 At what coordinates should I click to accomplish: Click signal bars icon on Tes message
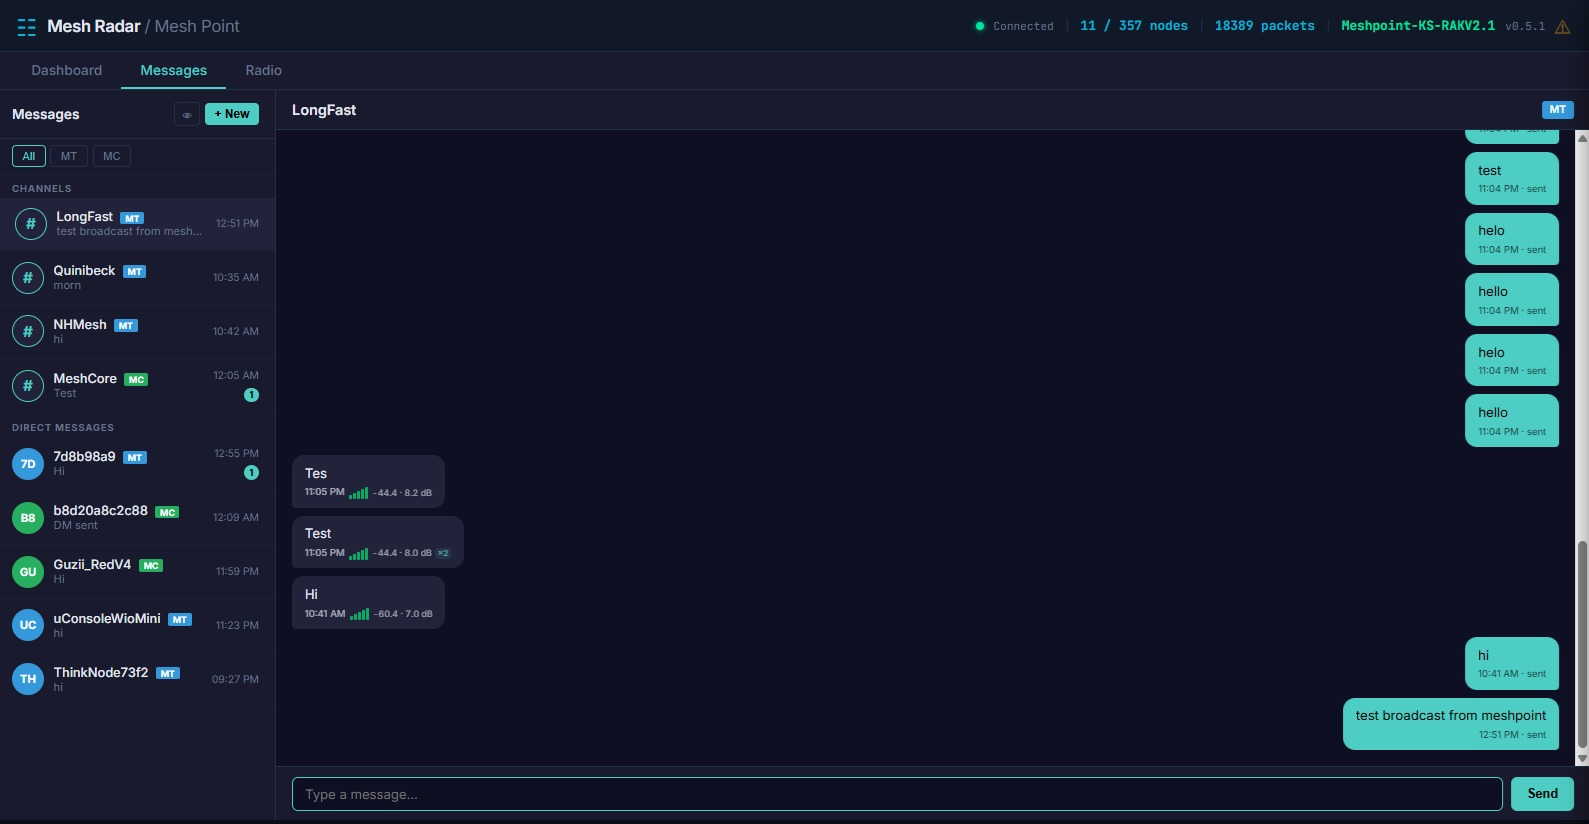pyautogui.click(x=359, y=493)
